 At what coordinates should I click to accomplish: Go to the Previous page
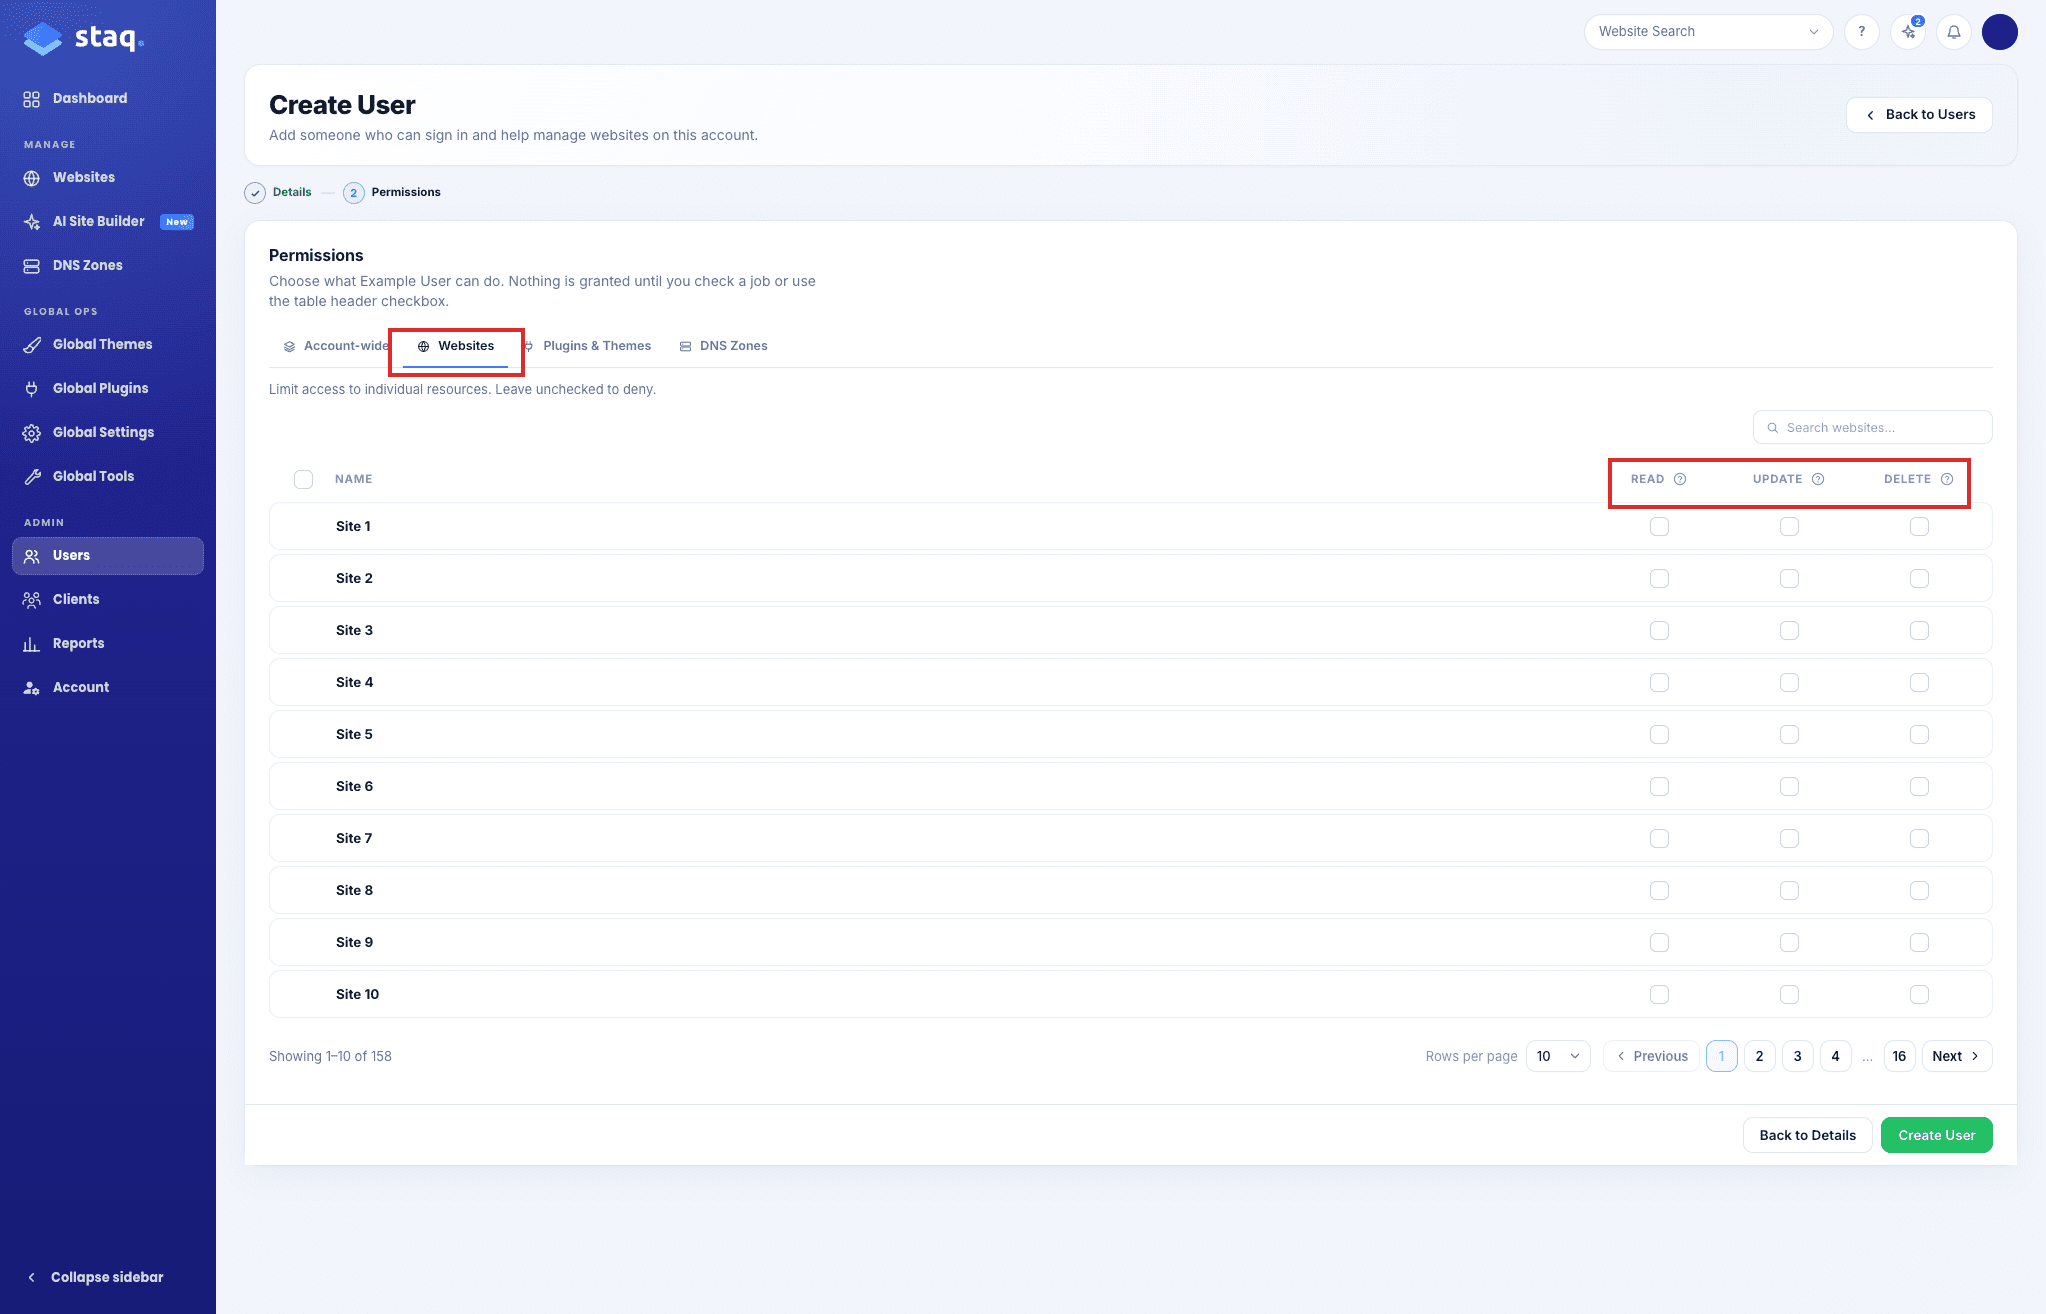click(x=1651, y=1056)
